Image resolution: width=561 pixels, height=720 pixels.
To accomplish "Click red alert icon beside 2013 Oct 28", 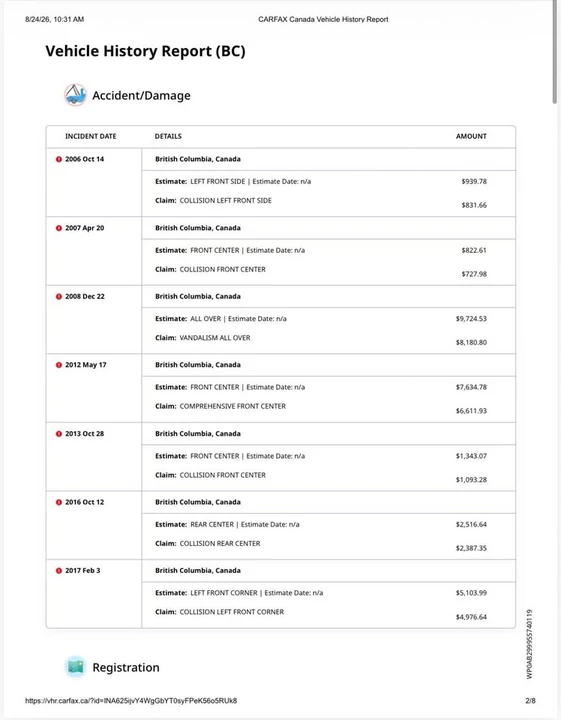I will tap(59, 434).
